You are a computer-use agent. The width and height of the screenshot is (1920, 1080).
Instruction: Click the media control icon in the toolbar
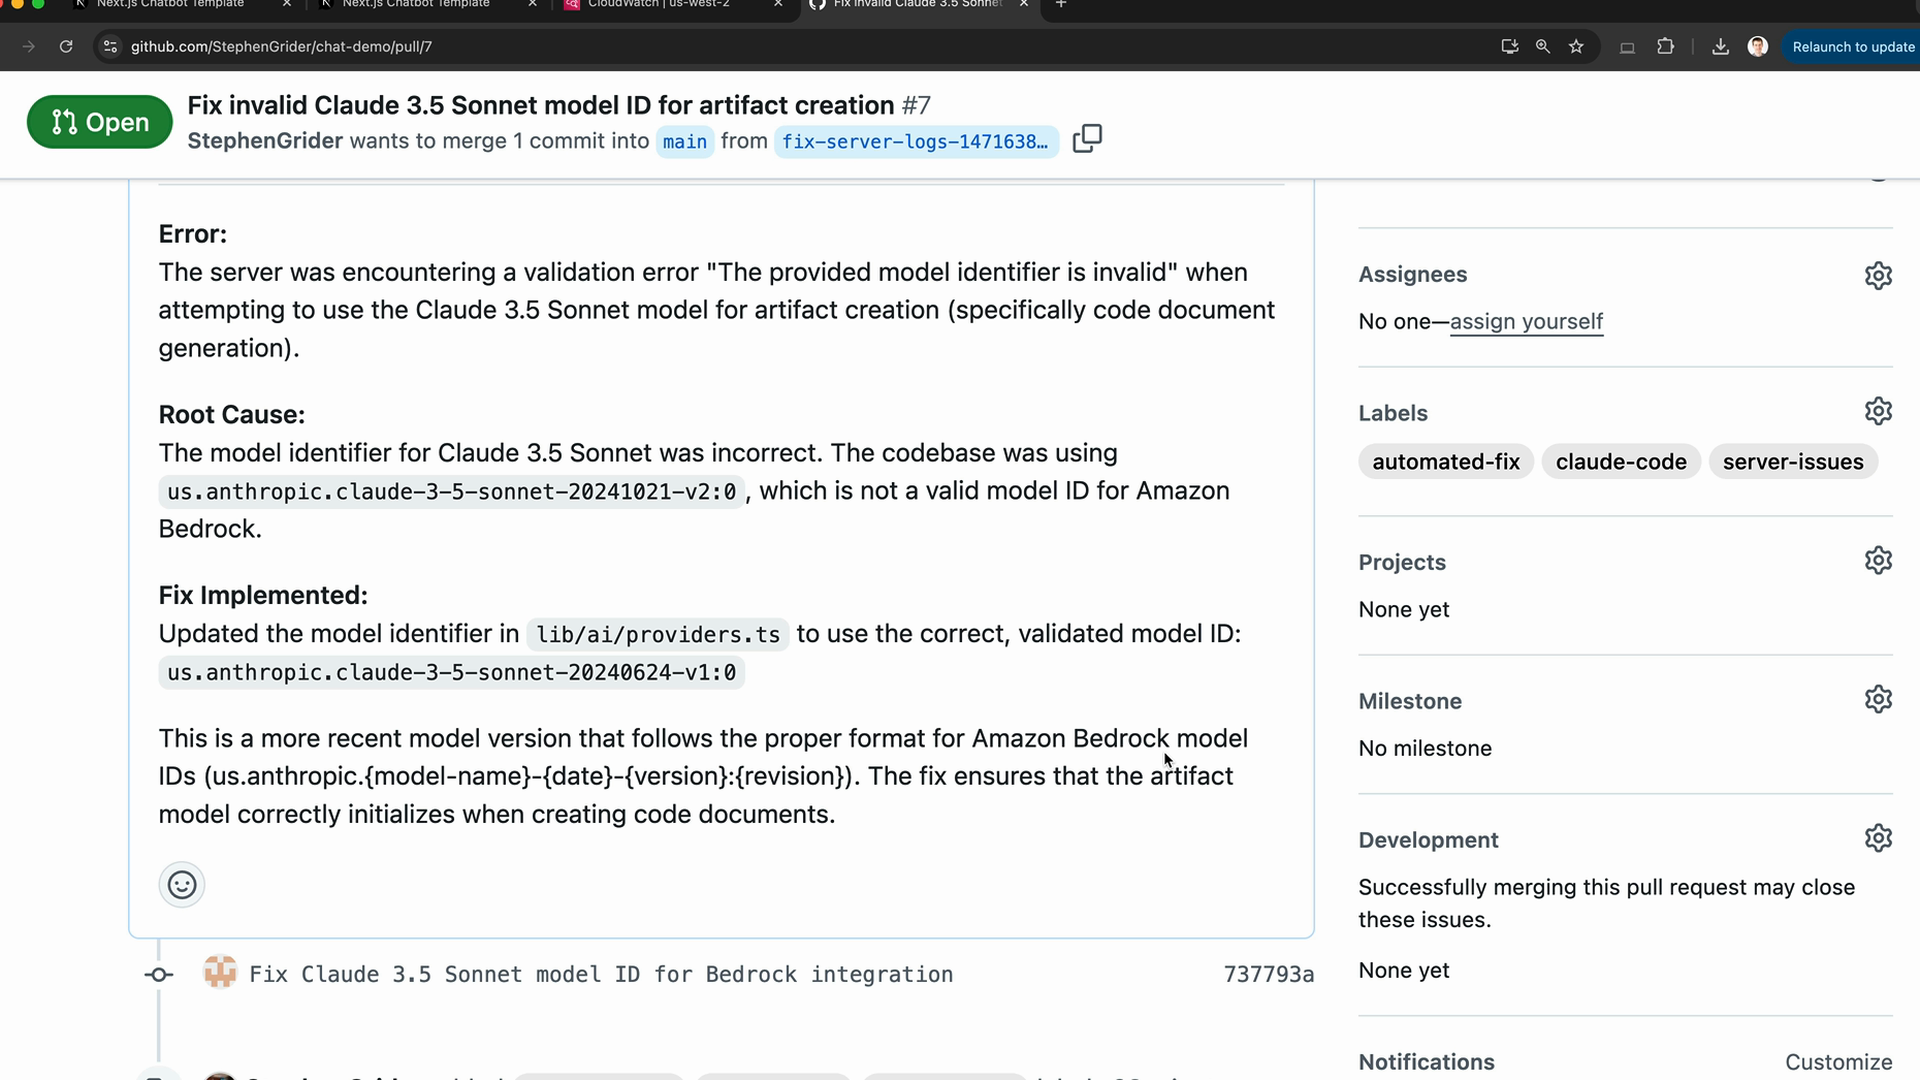tap(1627, 47)
